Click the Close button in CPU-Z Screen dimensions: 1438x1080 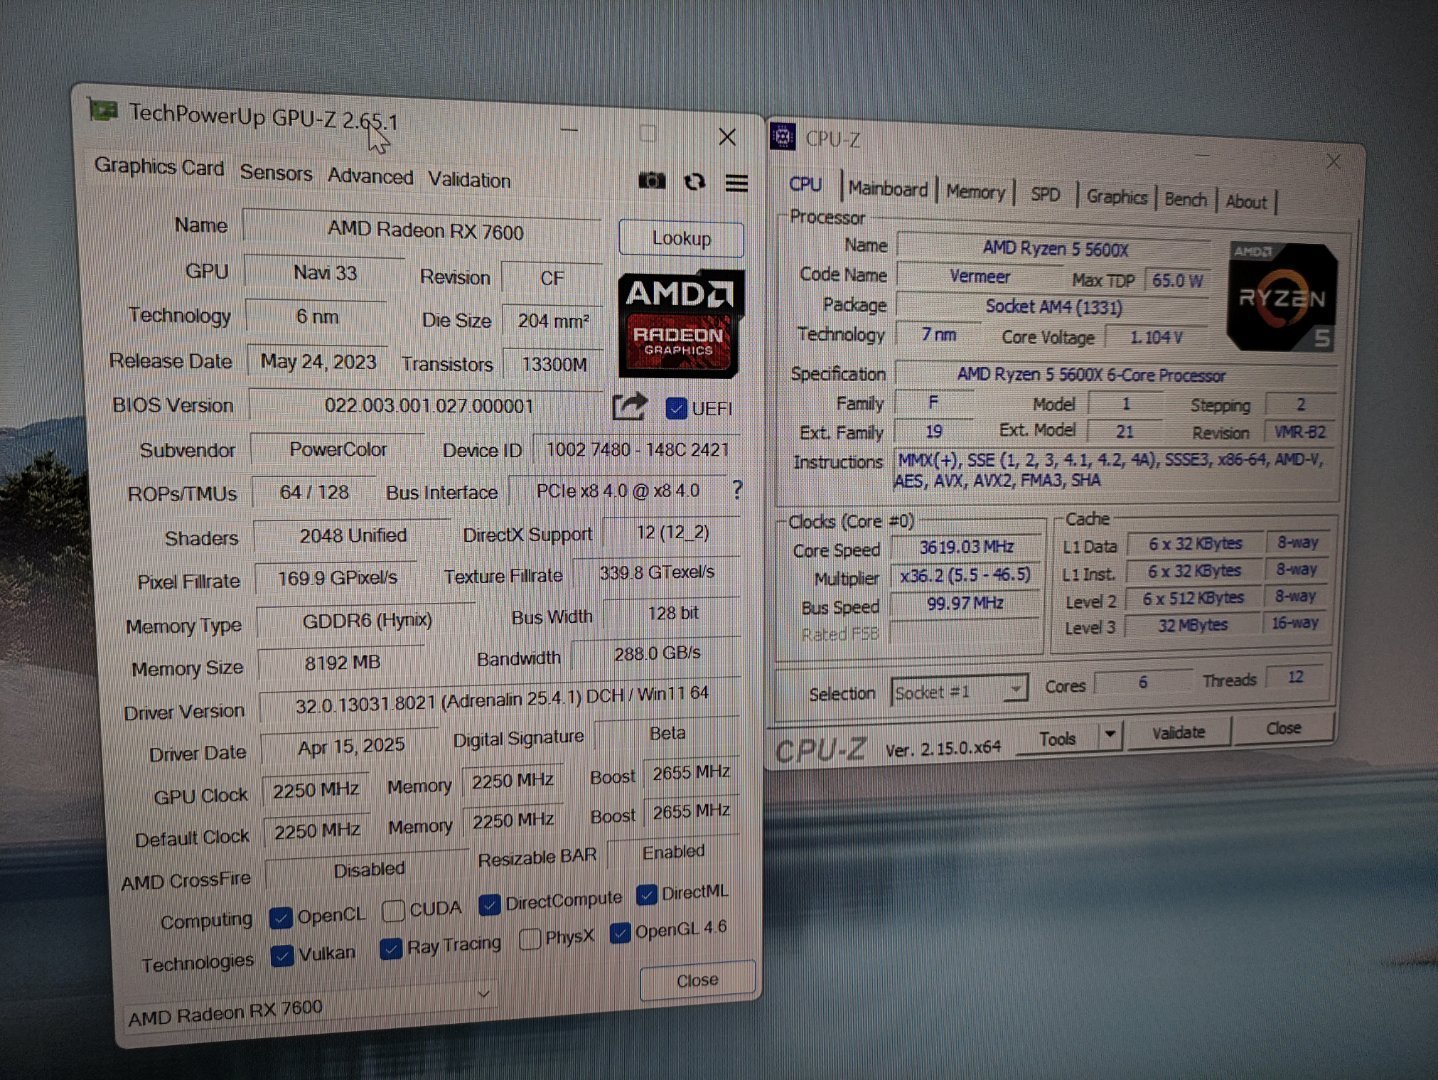tap(1284, 728)
